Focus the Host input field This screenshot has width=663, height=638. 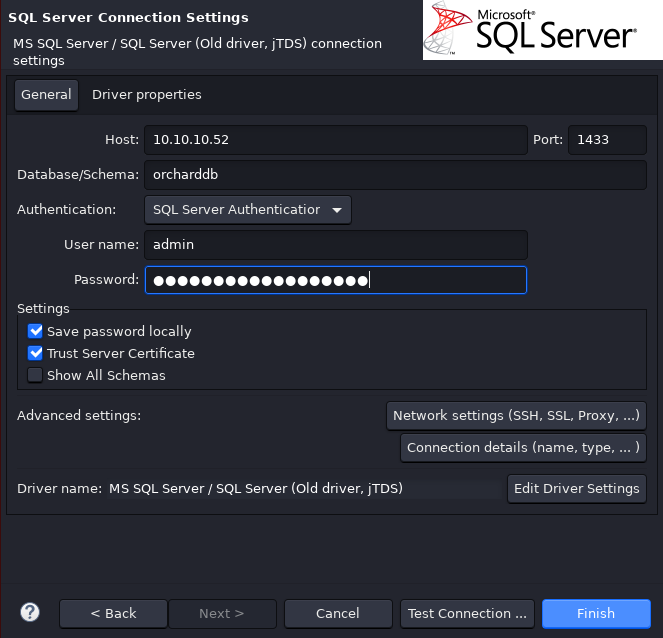point(335,140)
